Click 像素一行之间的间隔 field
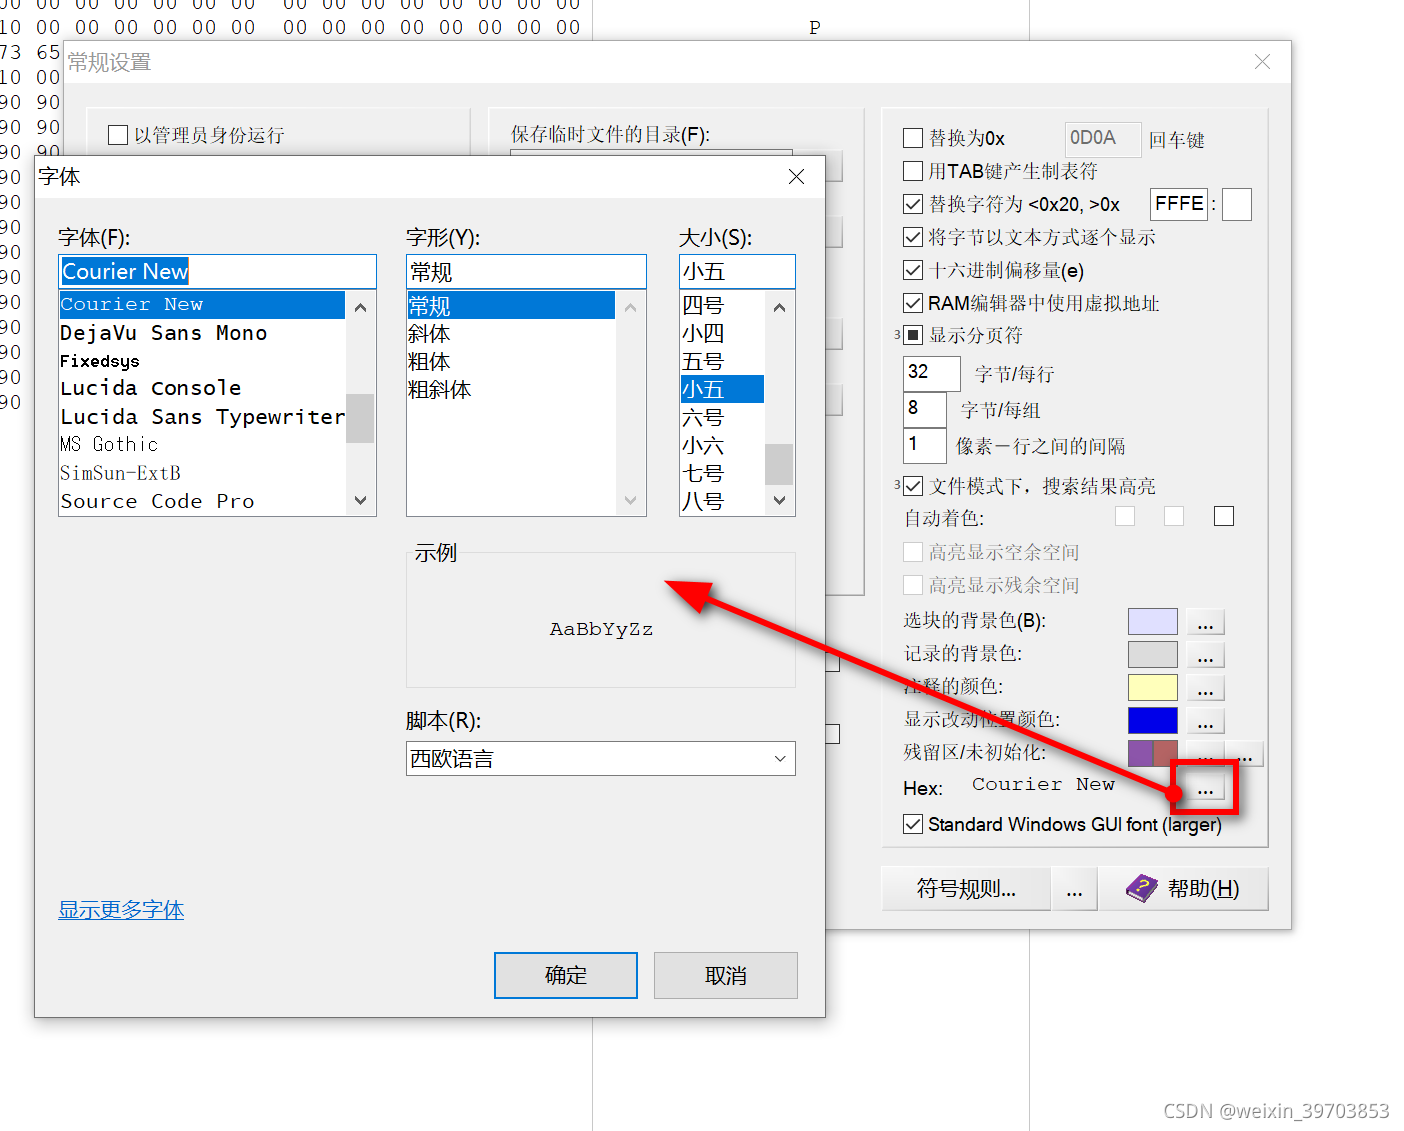 pyautogui.click(x=924, y=445)
